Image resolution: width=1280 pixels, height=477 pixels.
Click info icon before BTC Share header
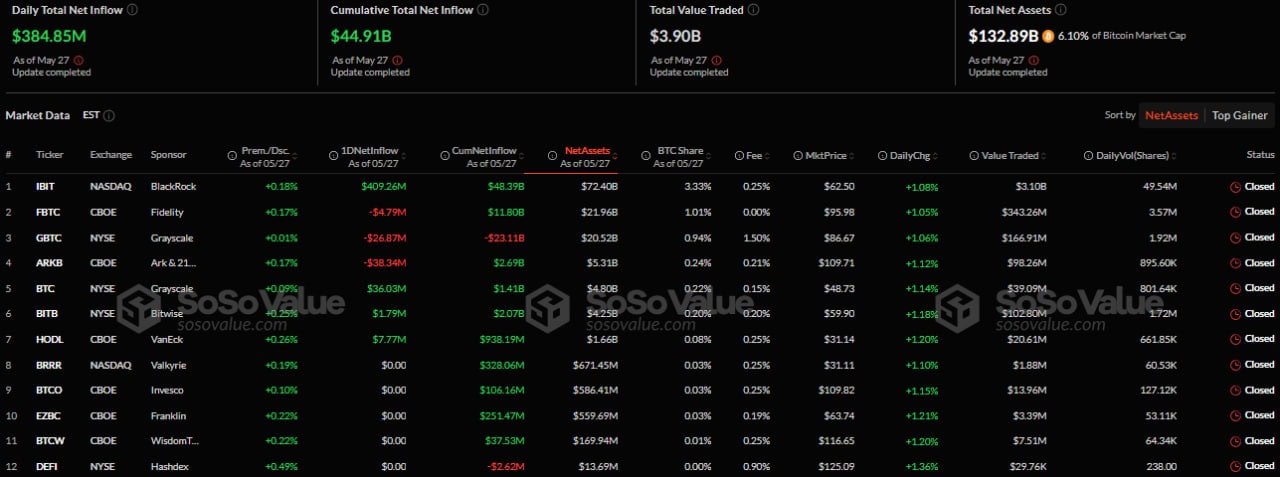(646, 155)
